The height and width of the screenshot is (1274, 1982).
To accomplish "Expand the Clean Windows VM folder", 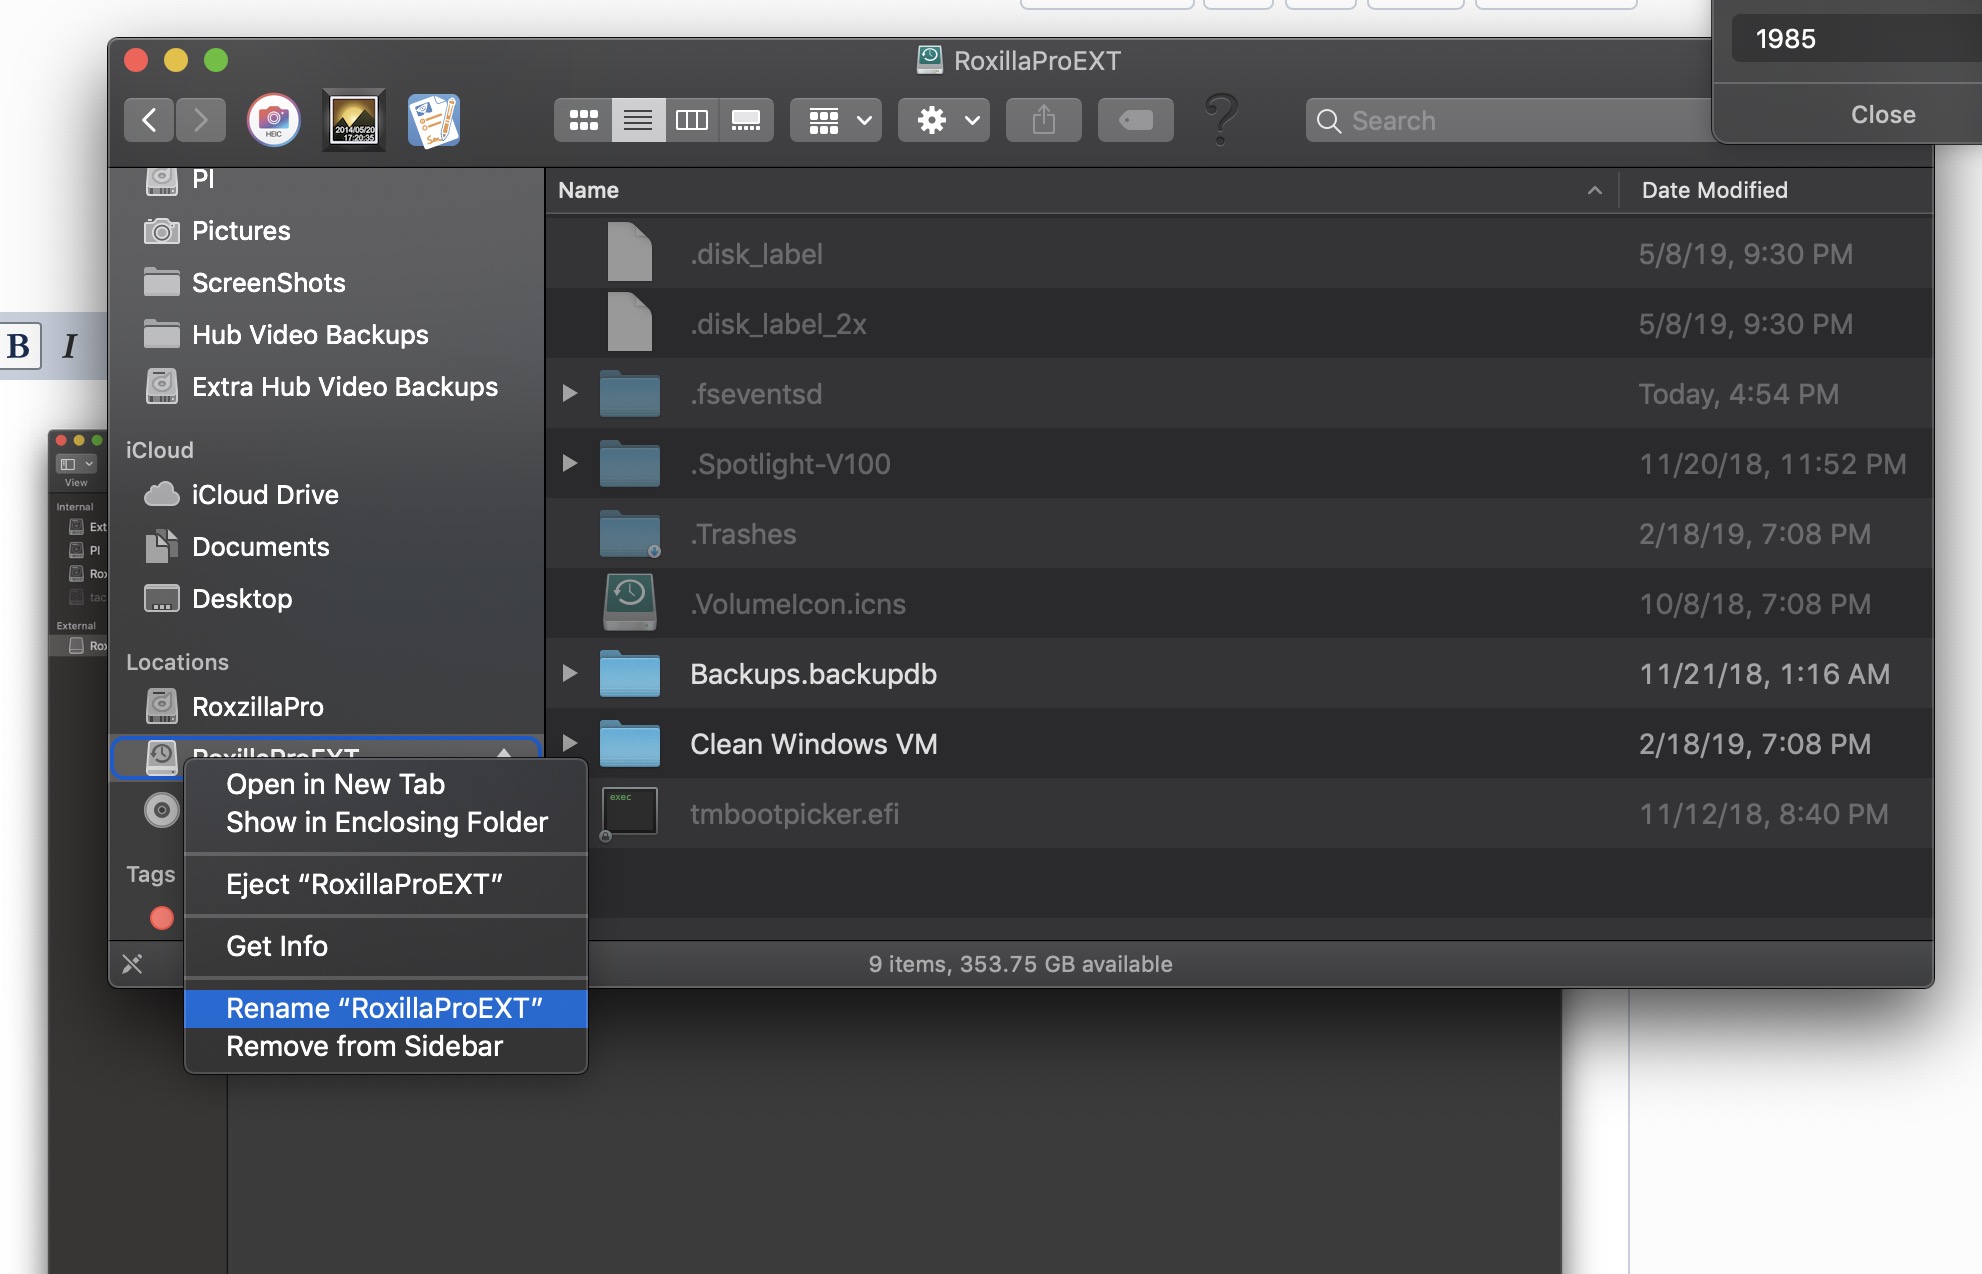I will [569, 743].
